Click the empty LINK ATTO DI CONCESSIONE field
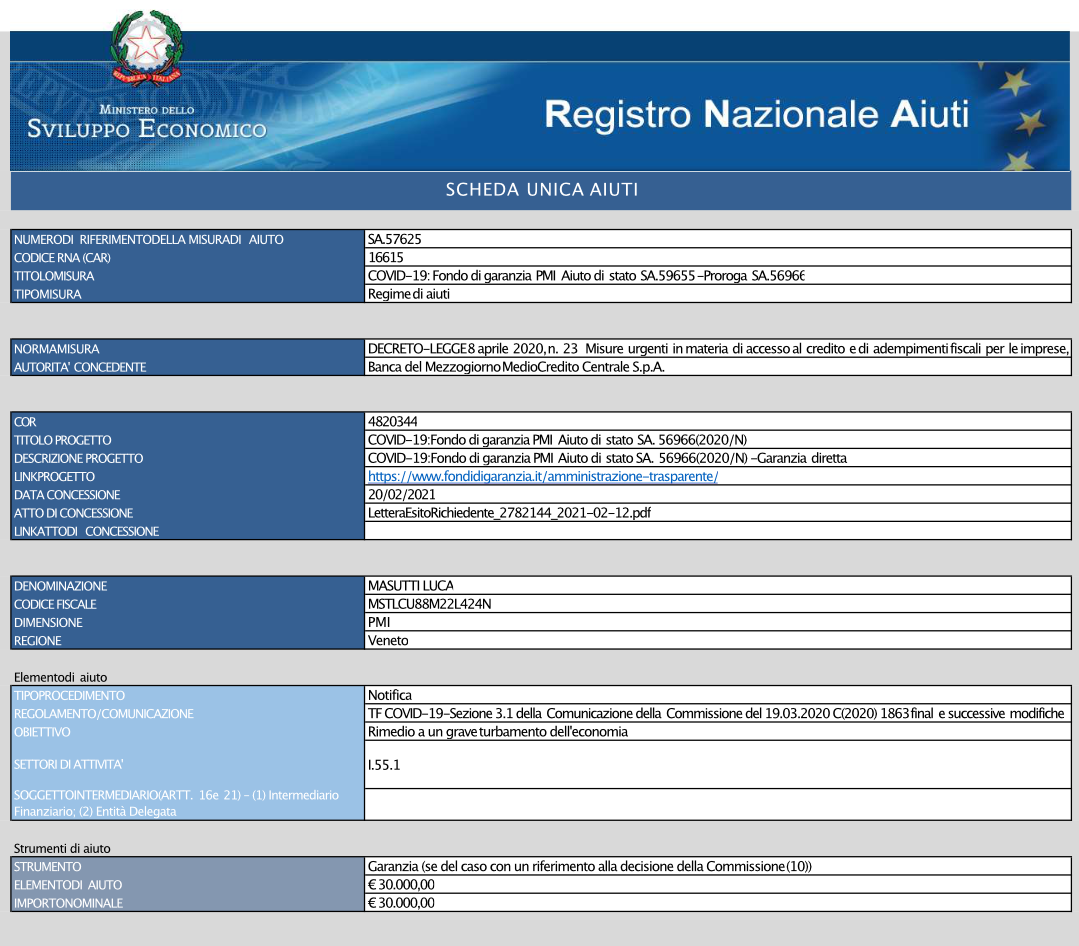The height and width of the screenshot is (946, 1079). [x=718, y=531]
